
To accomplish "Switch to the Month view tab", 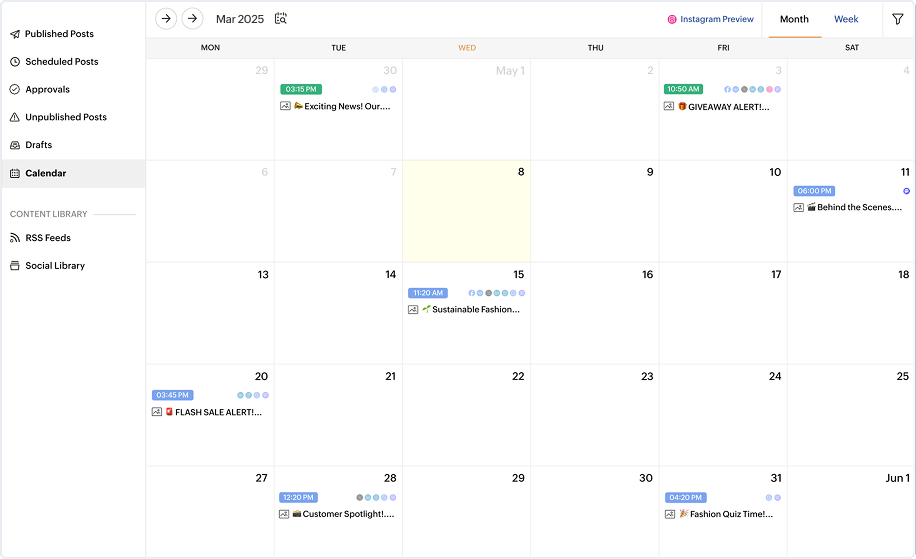I will coord(794,19).
